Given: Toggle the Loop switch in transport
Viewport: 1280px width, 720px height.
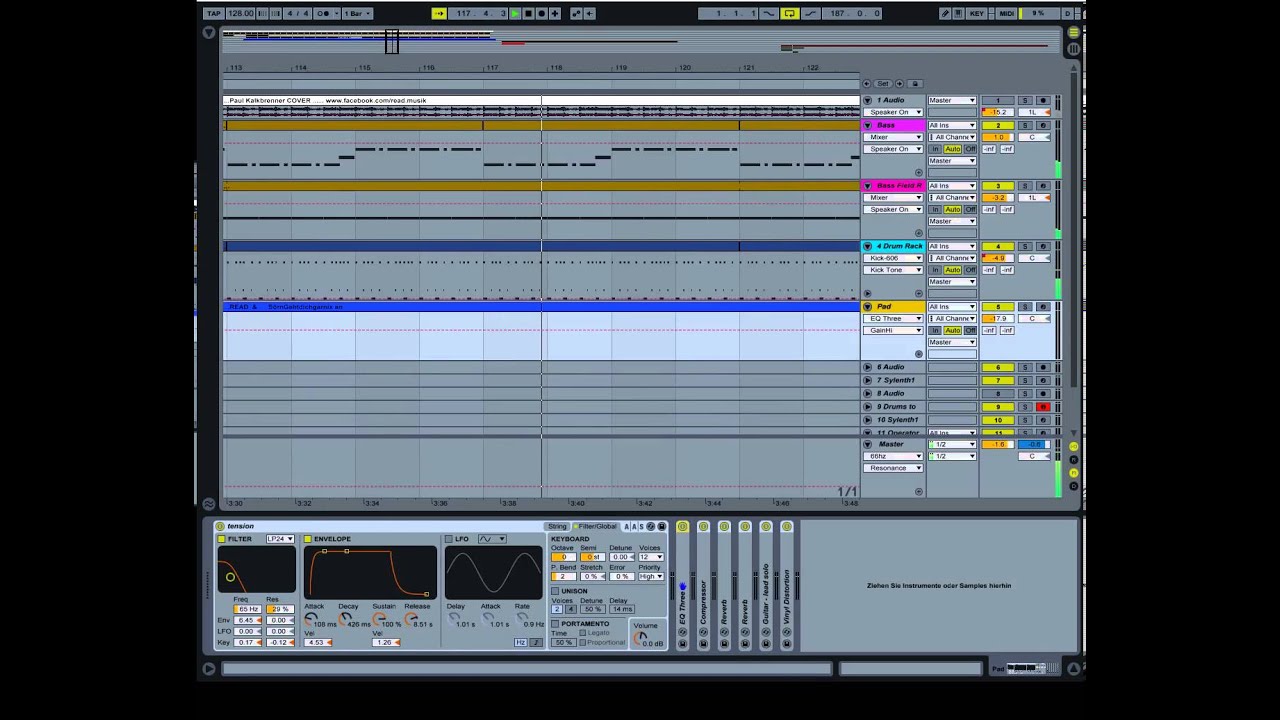Looking at the screenshot, I should click(790, 13).
